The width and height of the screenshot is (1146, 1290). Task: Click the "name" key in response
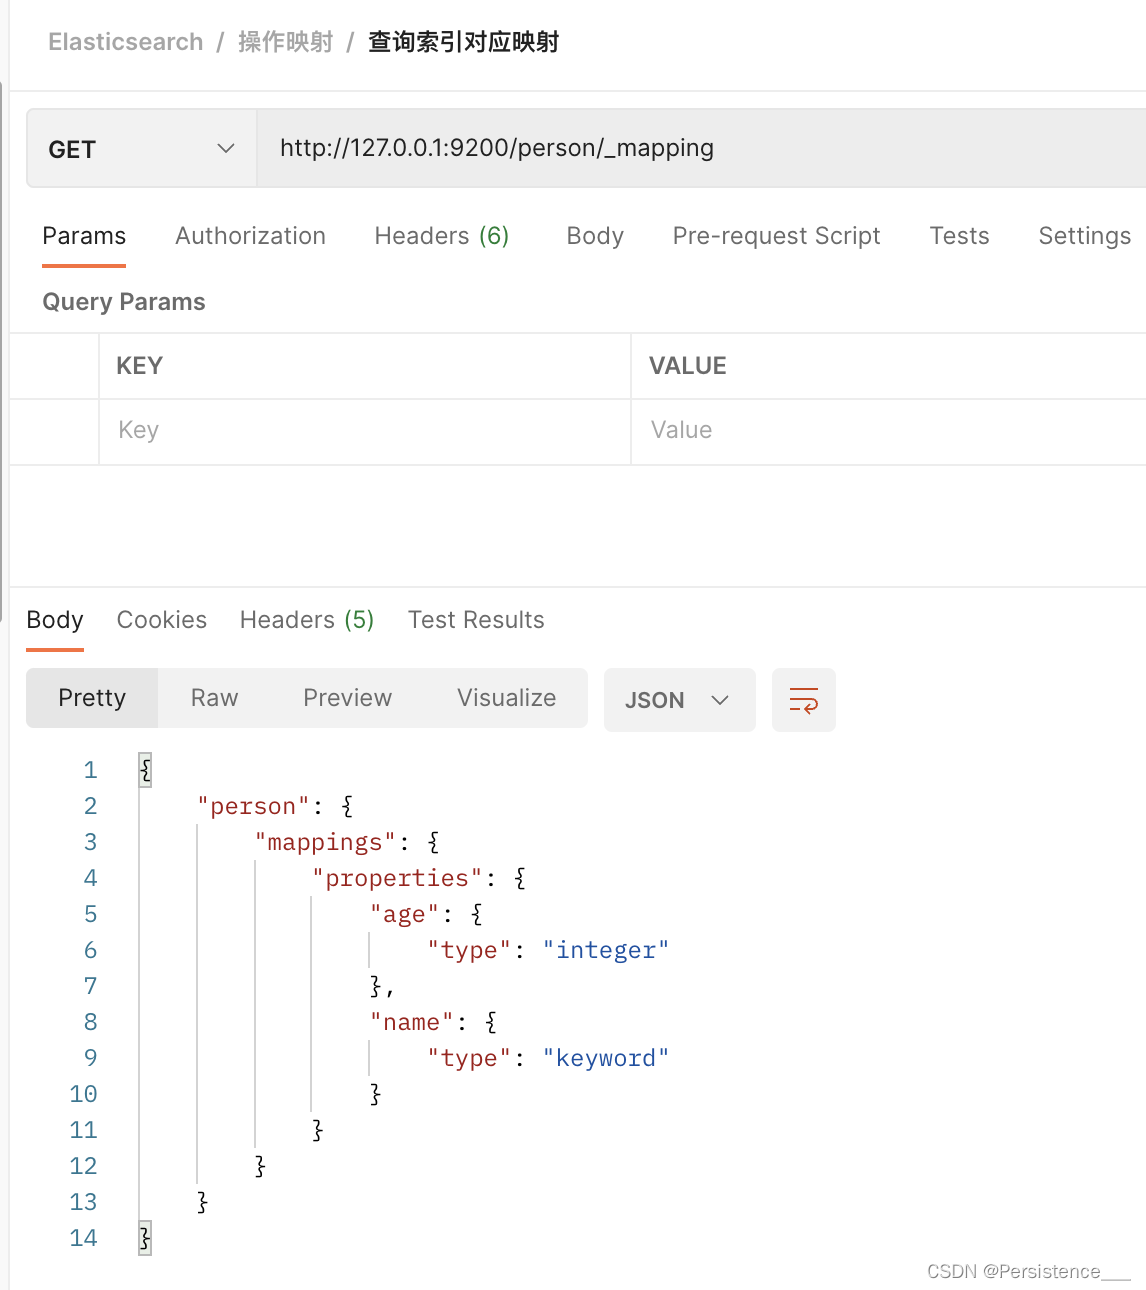coord(412,1022)
